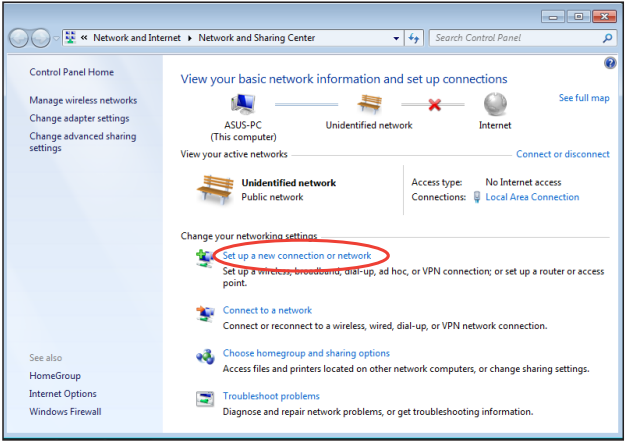Screen dimensions: 626x445
Task: Click the Search Control Panel field
Action: 523,38
